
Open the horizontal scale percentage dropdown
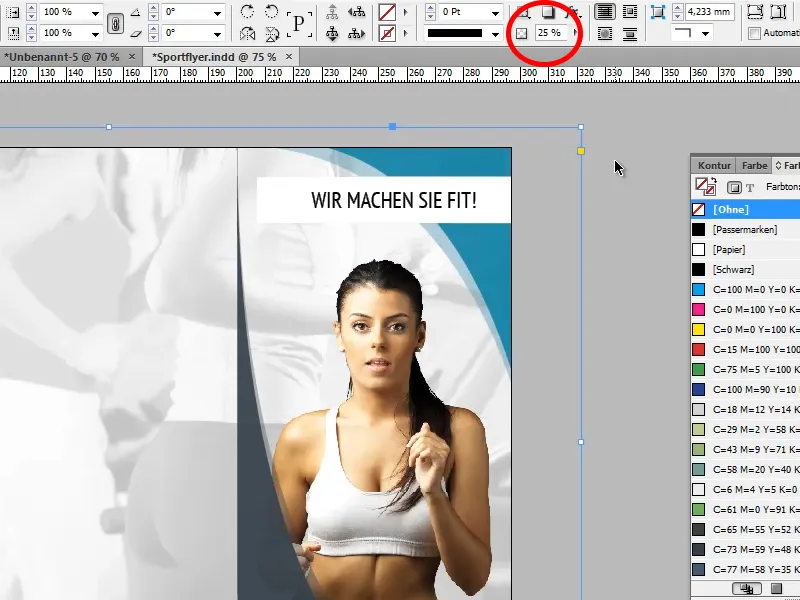point(95,13)
